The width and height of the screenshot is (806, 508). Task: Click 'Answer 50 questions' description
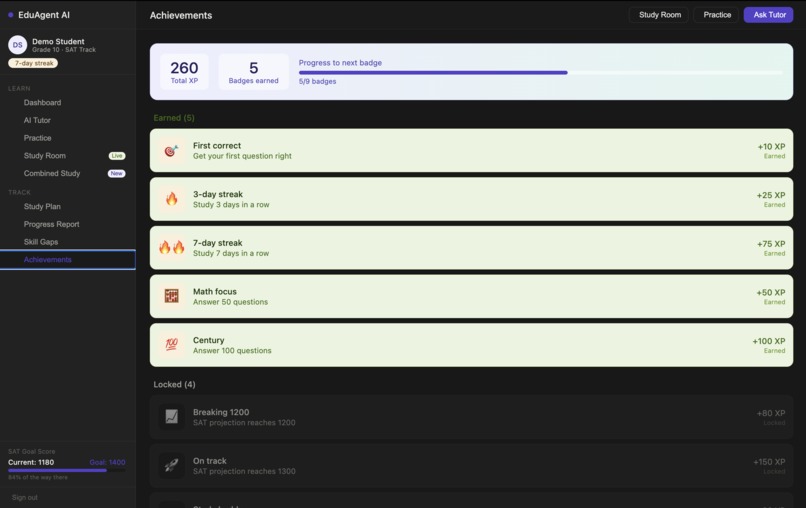tap(230, 302)
